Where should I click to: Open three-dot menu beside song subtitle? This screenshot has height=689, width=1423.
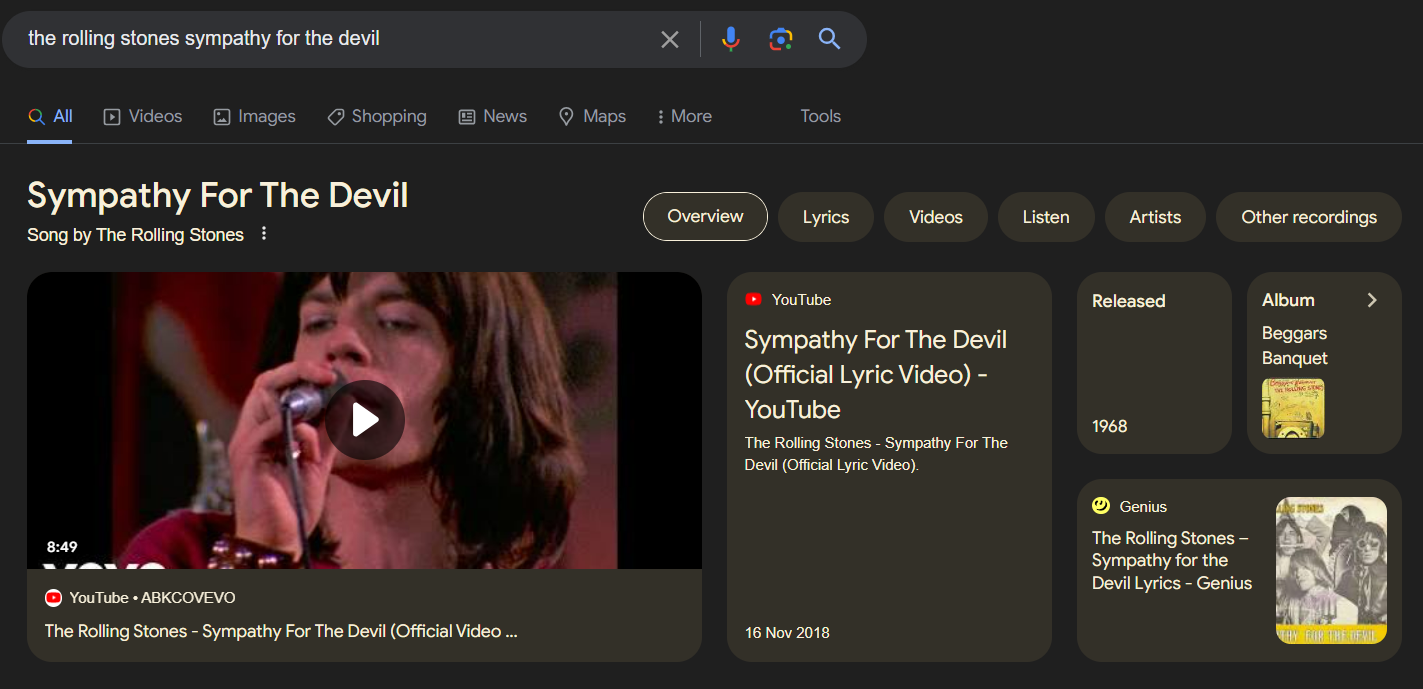[264, 234]
